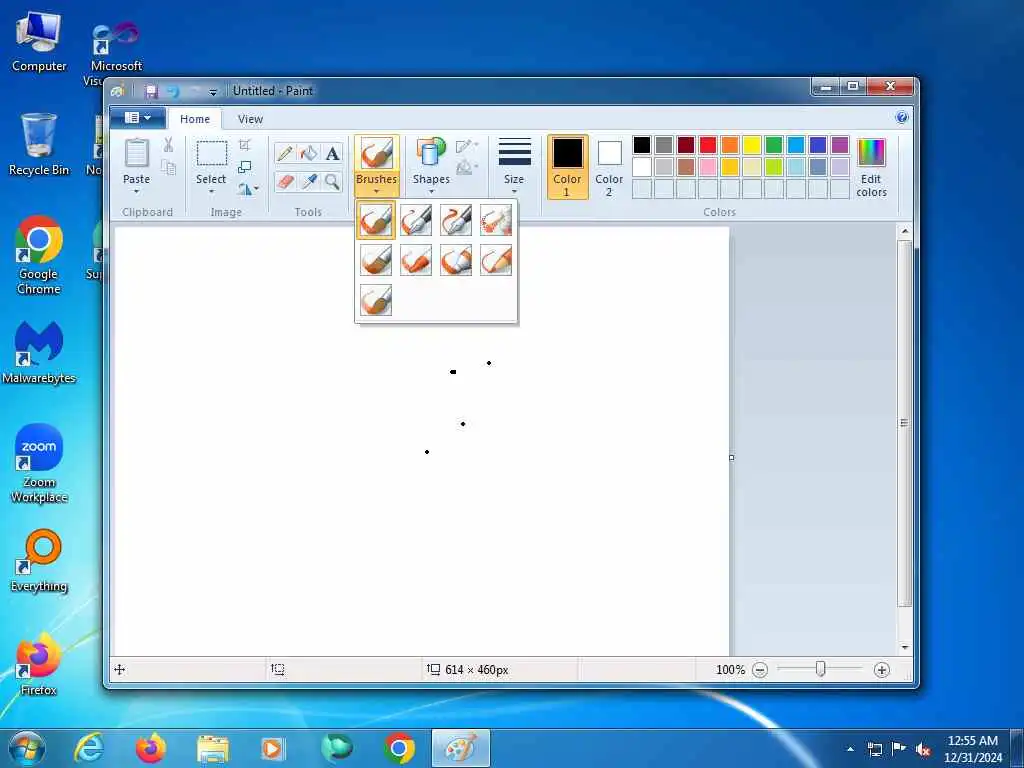Click the volume speaker tray icon
Screen dimensions: 1024x768
pyautogui.click(x=923, y=750)
